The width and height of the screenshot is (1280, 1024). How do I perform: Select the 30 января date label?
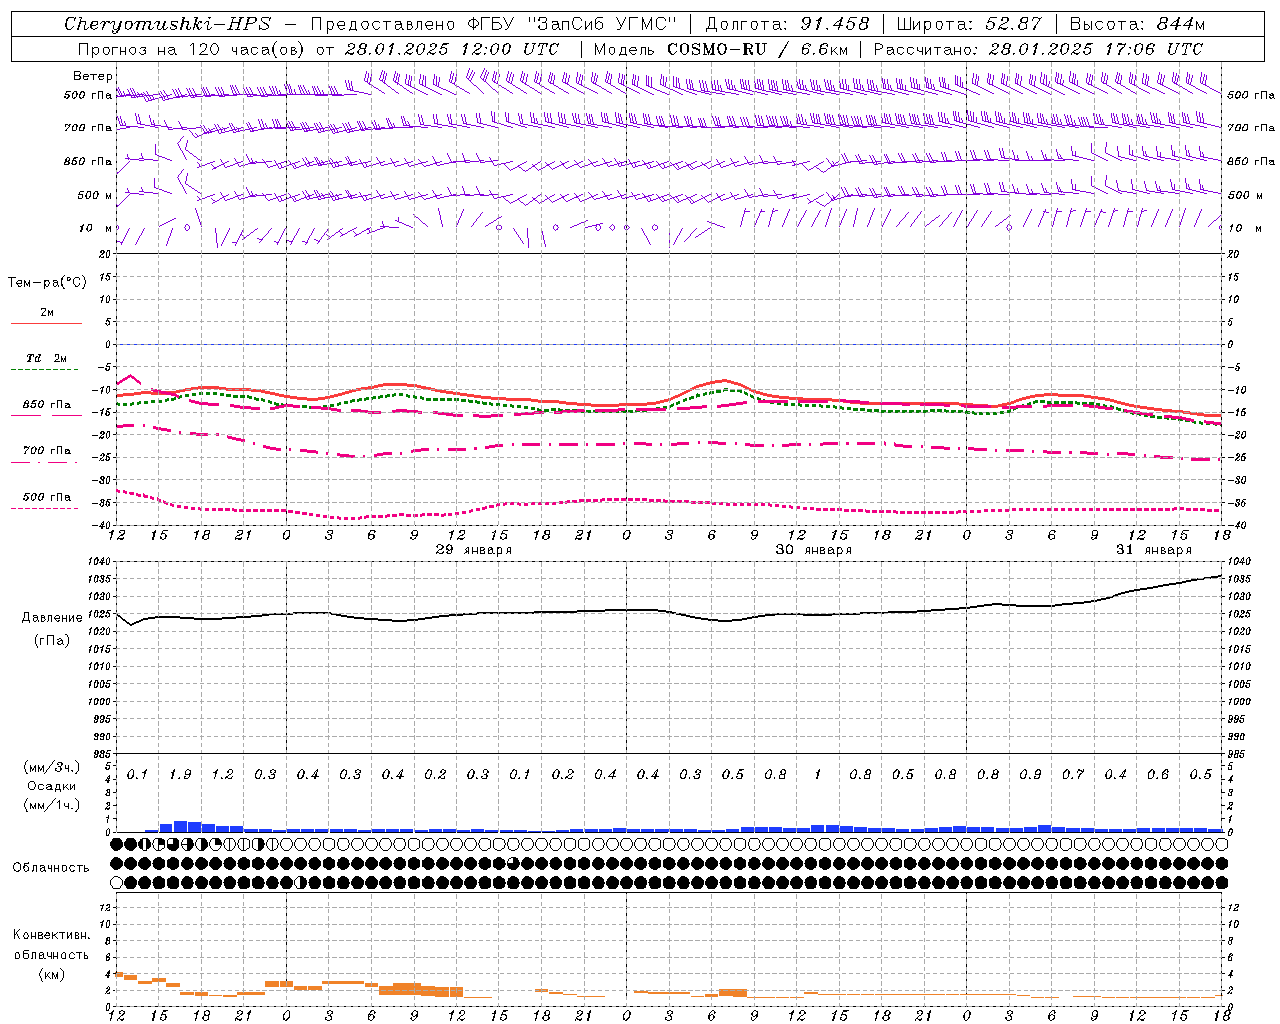[813, 550]
